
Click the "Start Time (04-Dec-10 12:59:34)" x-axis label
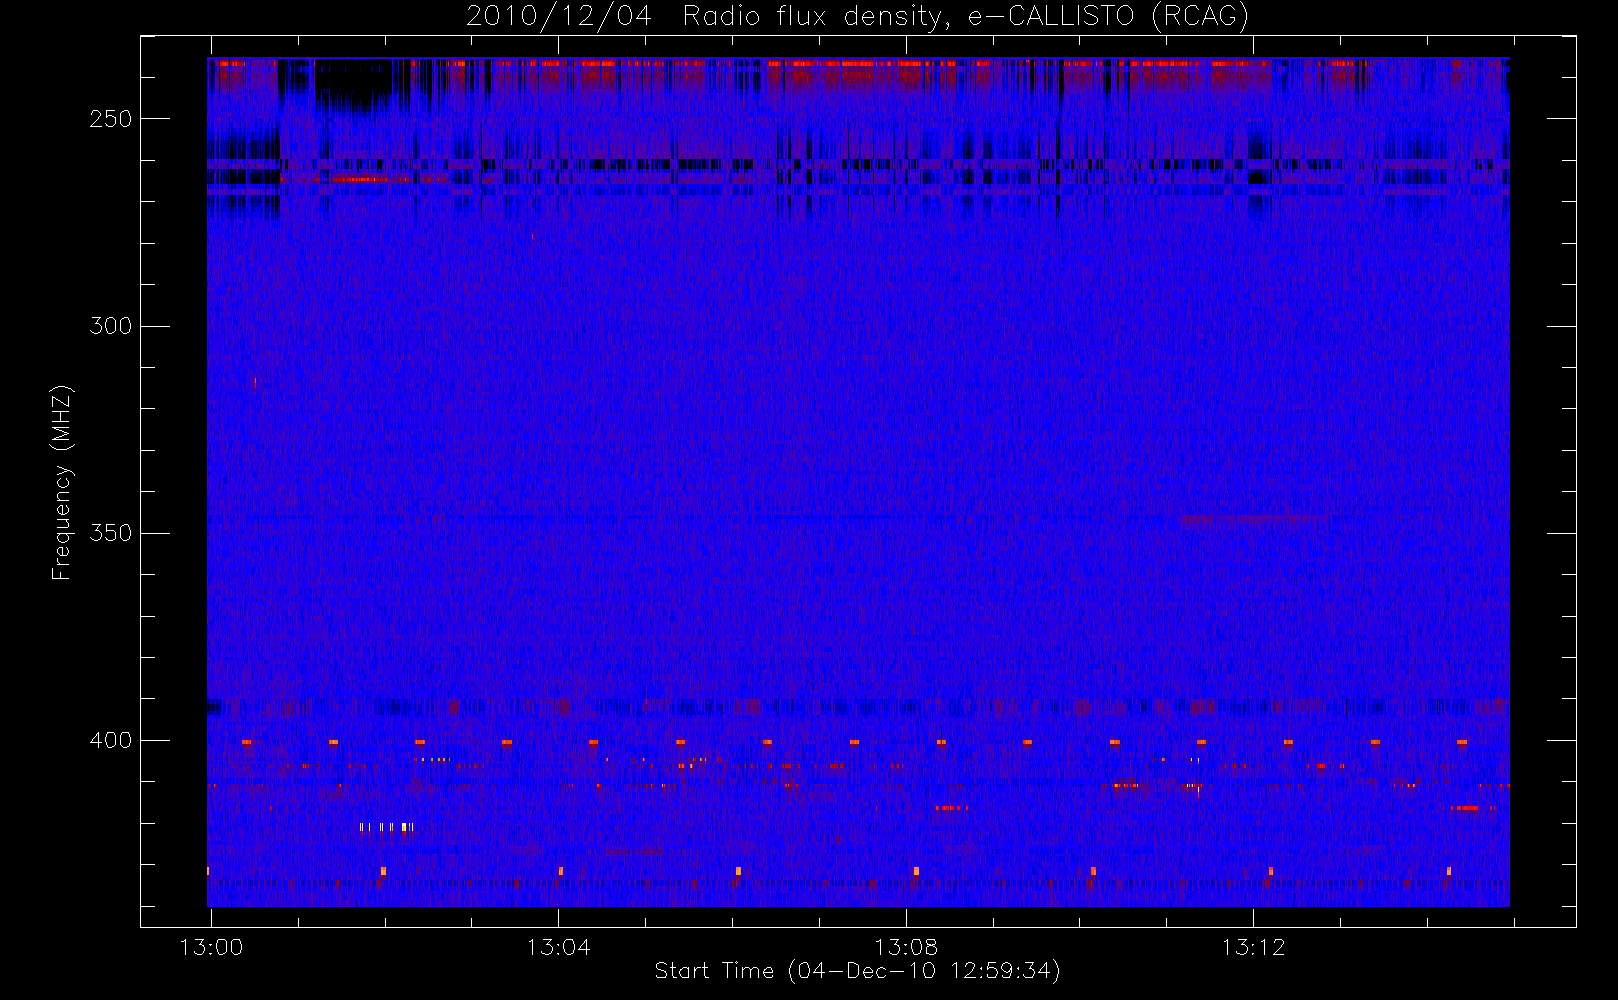click(857, 971)
